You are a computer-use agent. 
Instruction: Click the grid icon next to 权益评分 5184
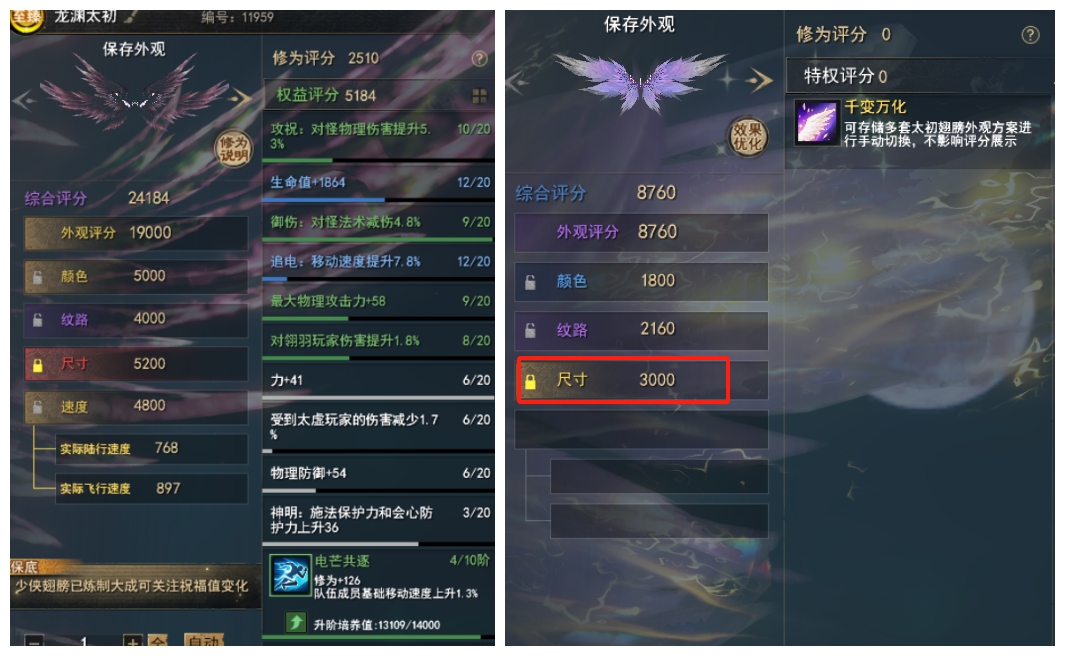[x=480, y=96]
